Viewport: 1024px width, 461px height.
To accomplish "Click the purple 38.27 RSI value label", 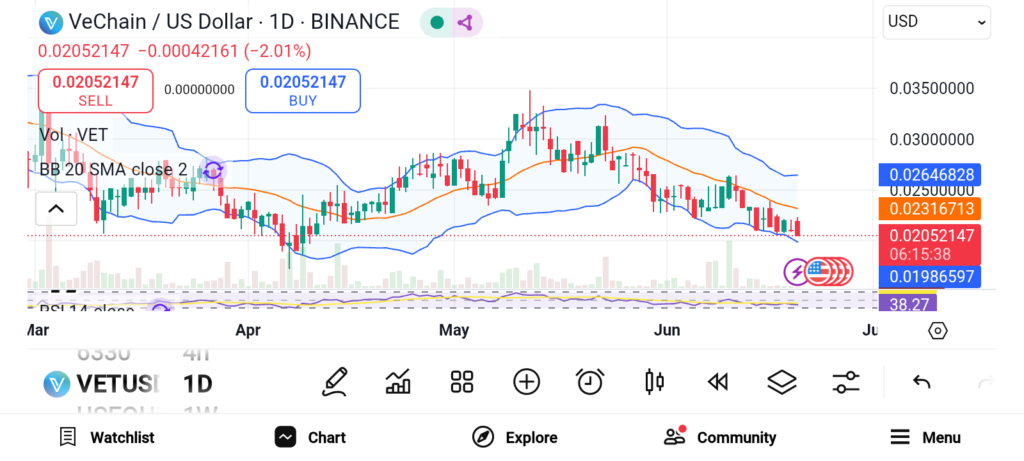I will [x=908, y=303].
